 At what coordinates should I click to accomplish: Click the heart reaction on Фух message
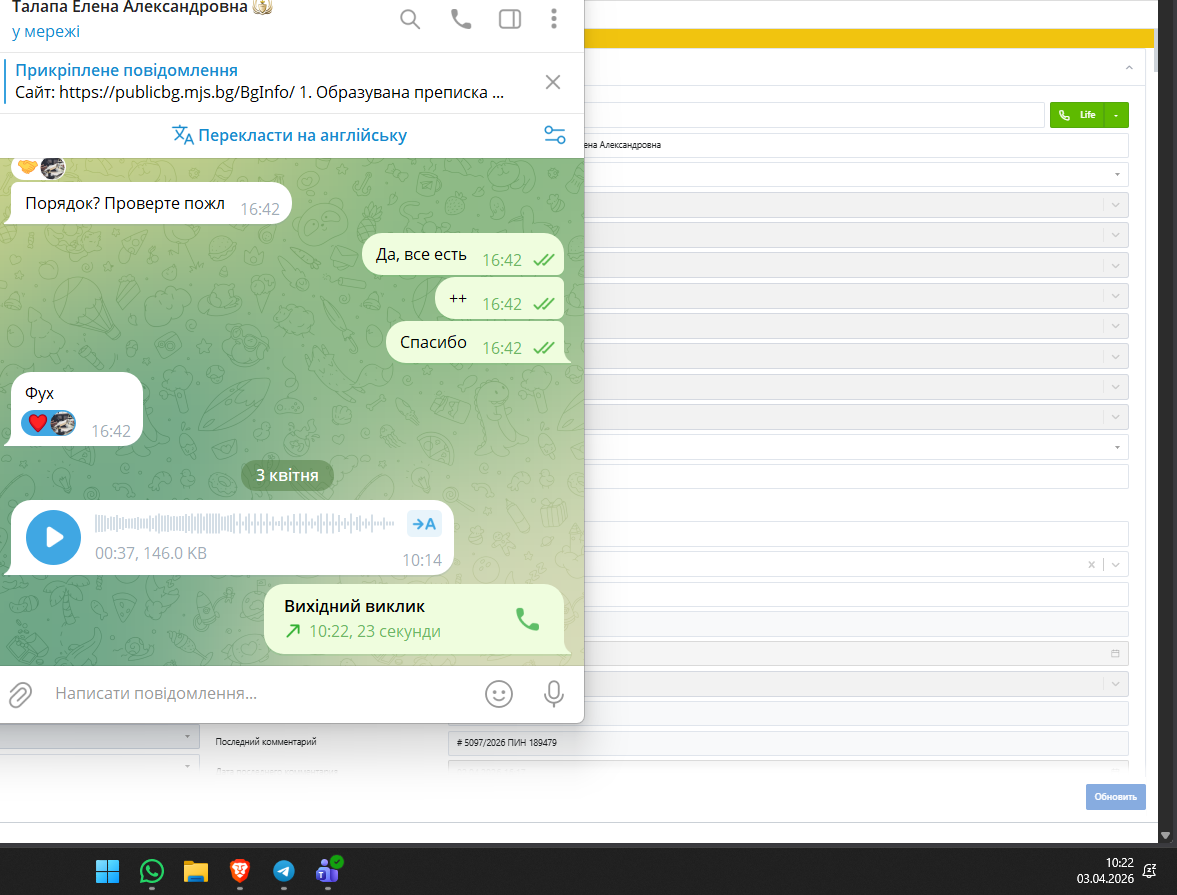(x=48, y=423)
